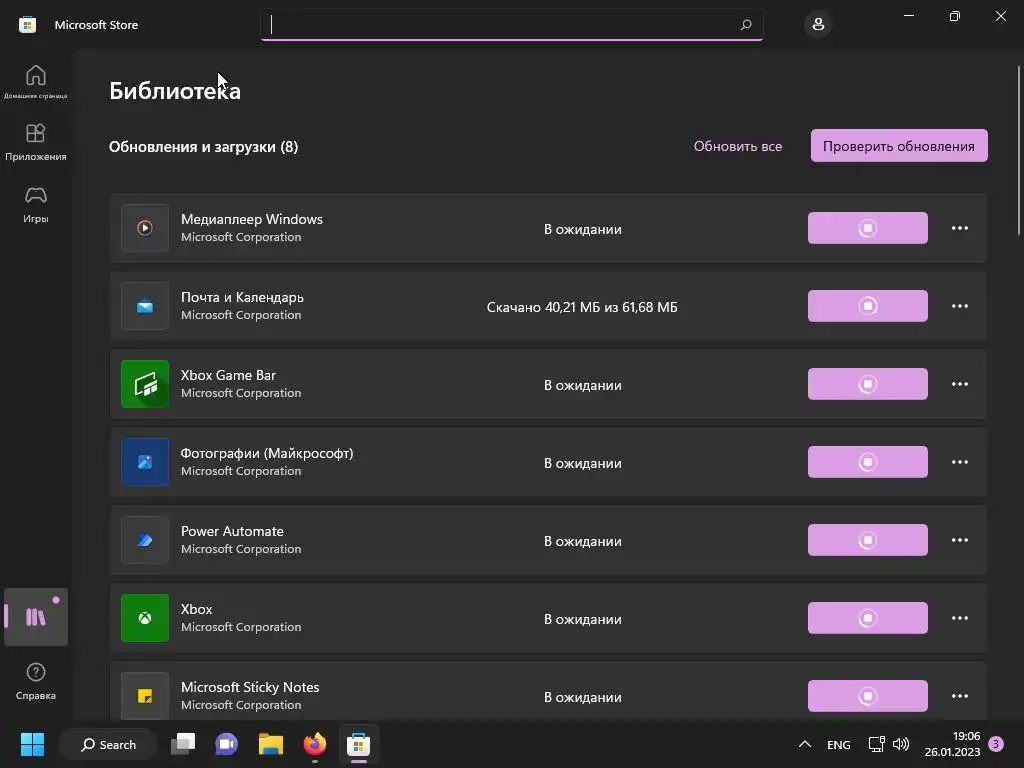Click the search magnifier icon
The width and height of the screenshot is (1024, 768).
[x=746, y=25]
